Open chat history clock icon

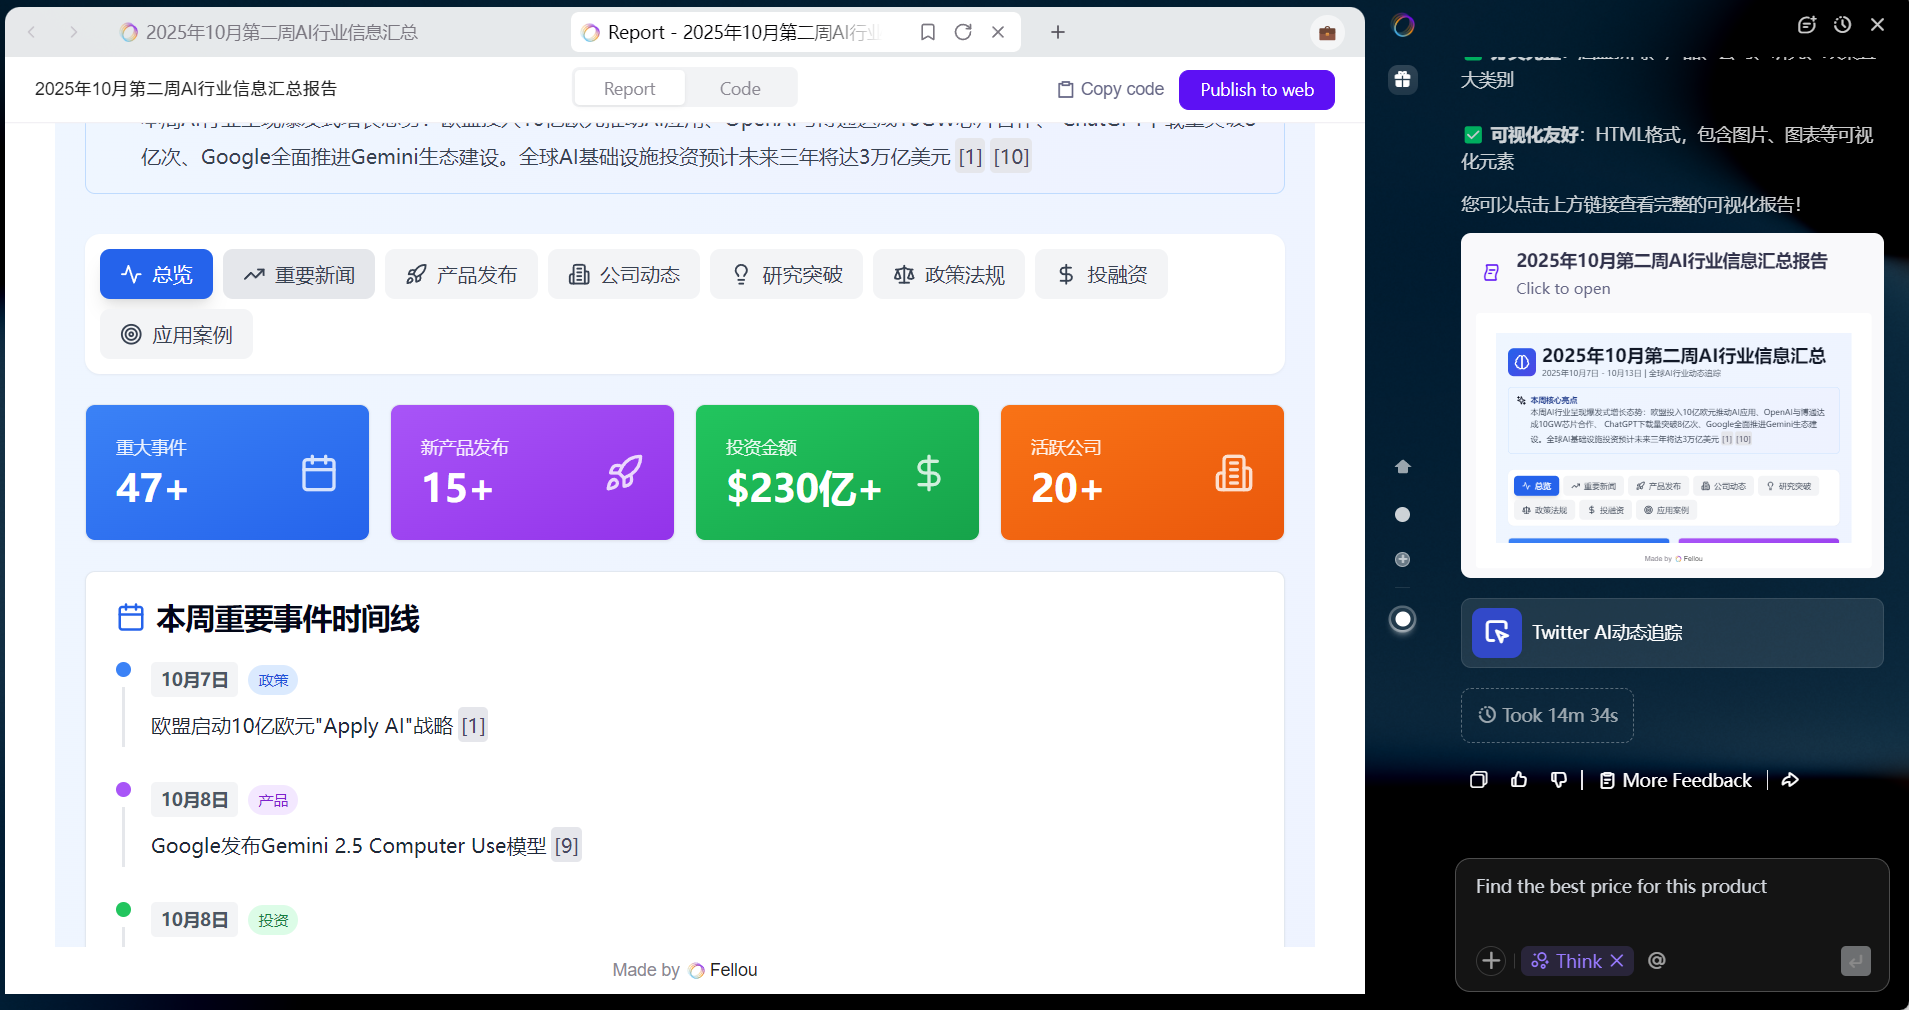pyautogui.click(x=1842, y=25)
